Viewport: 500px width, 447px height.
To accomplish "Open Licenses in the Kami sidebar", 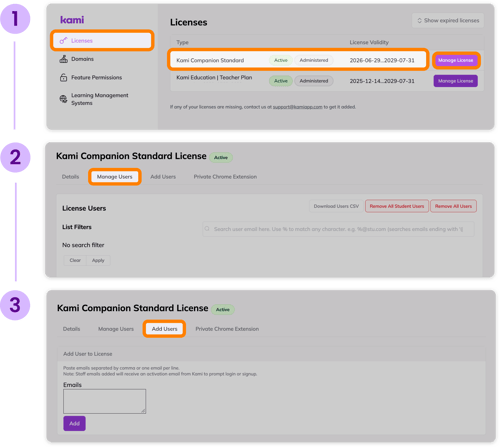I will point(102,41).
